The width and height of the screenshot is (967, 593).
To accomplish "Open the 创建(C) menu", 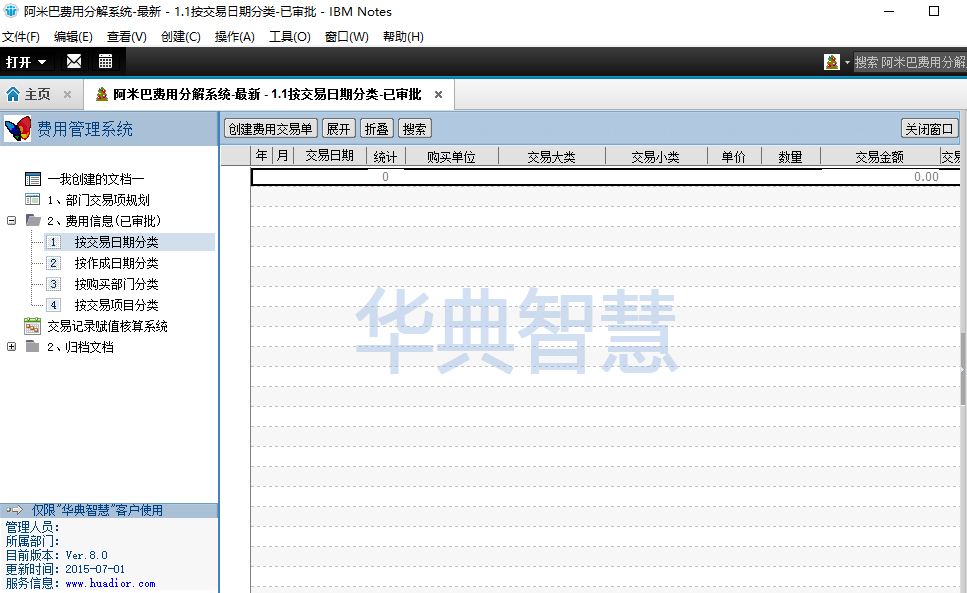I will coord(181,37).
